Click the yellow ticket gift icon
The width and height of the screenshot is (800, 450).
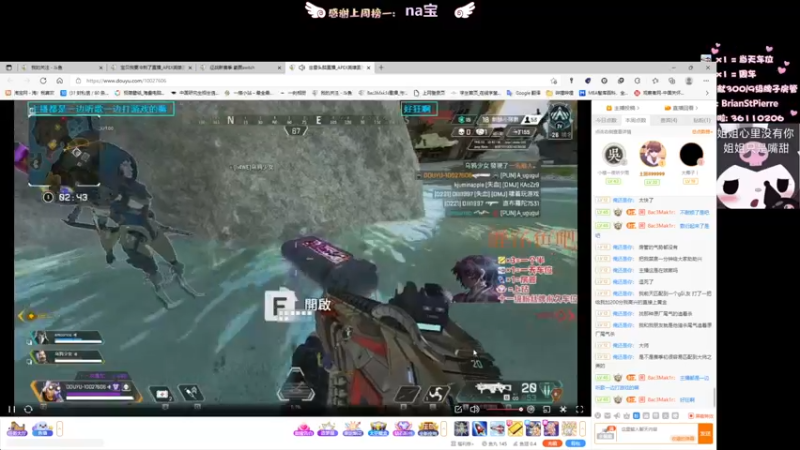(x=515, y=429)
